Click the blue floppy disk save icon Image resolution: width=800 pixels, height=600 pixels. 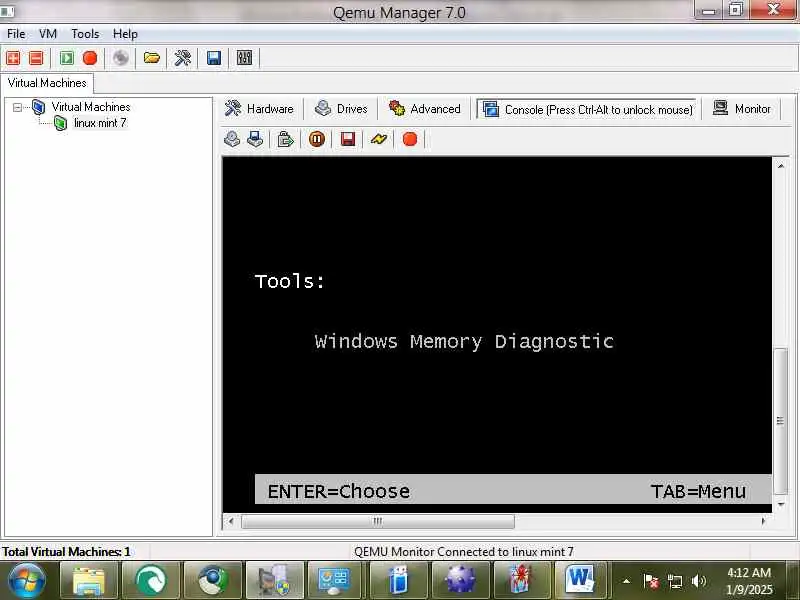pyautogui.click(x=214, y=58)
